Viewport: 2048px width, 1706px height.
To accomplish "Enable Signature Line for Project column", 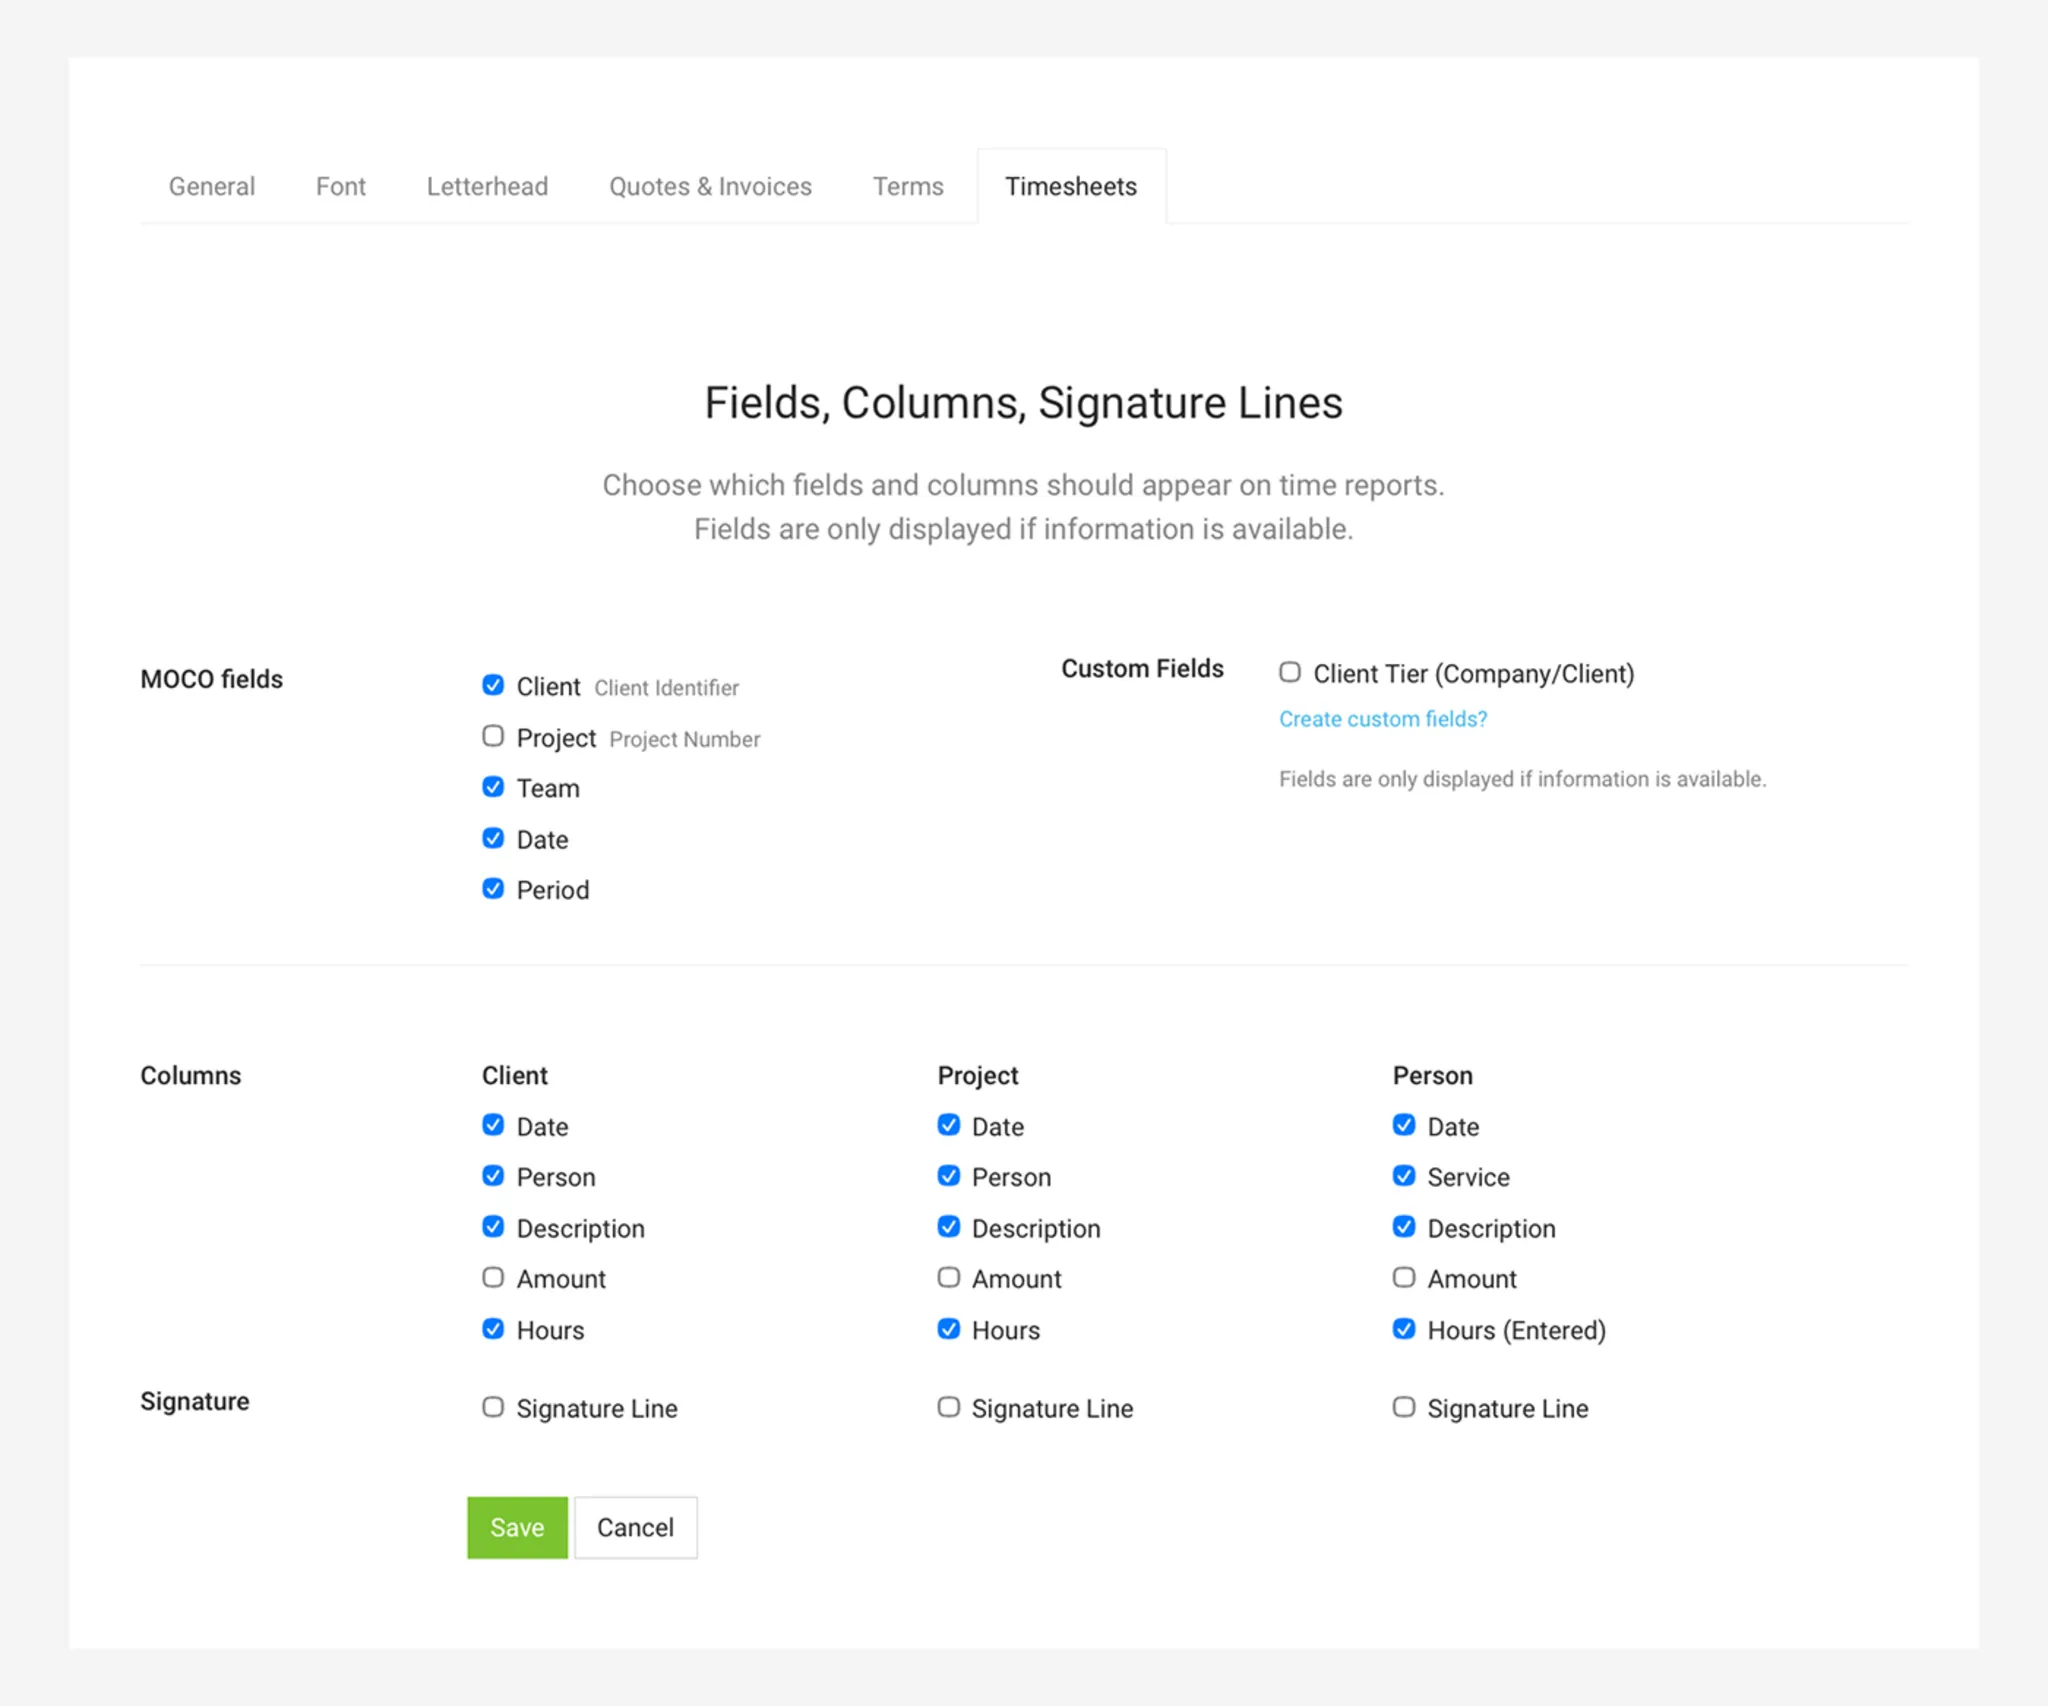I will 949,1407.
